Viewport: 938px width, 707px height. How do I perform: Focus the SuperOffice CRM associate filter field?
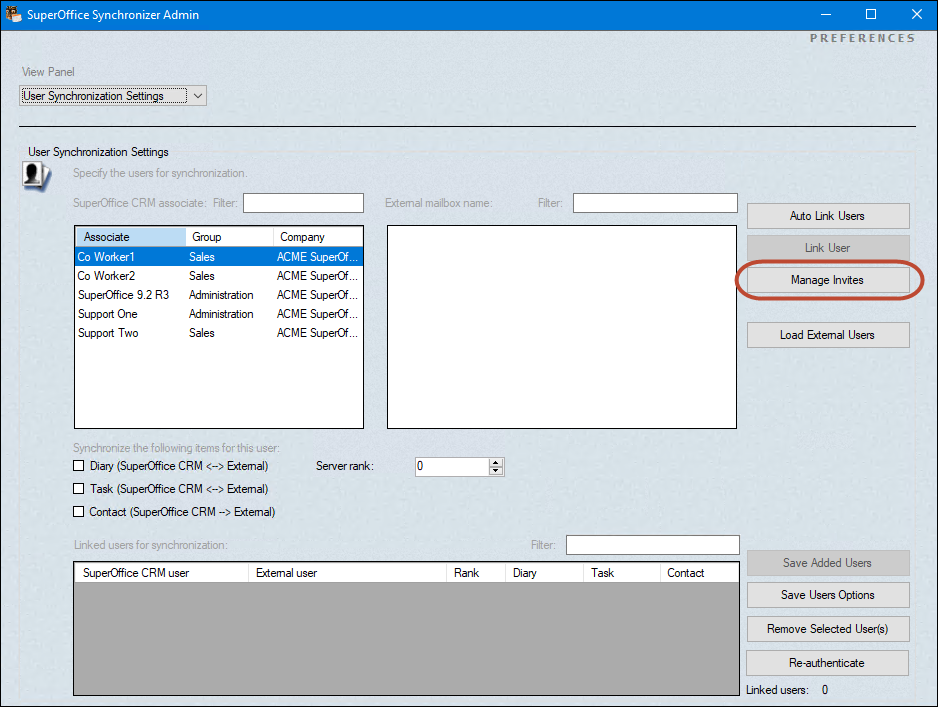(303, 204)
